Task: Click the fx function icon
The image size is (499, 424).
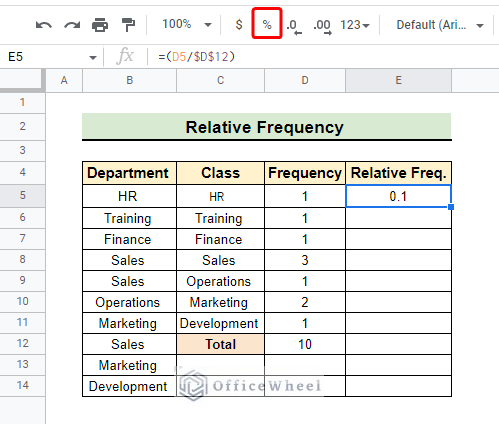Action: (125, 56)
